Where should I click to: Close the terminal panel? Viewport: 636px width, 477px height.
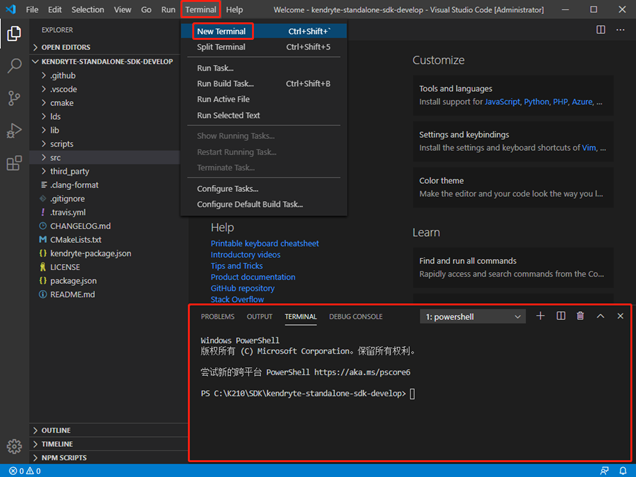620,316
